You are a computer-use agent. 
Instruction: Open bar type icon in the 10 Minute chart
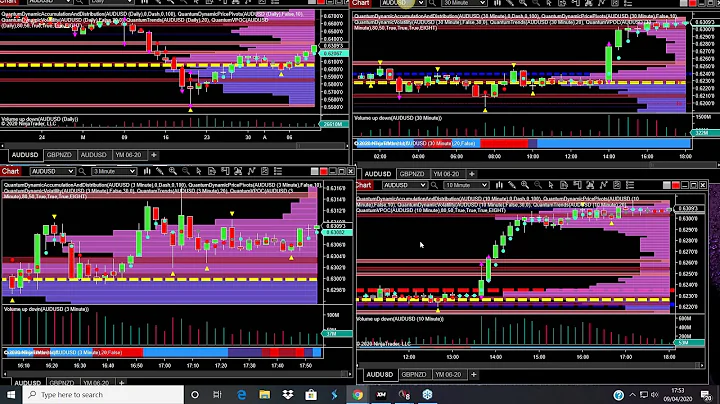[x=499, y=185]
